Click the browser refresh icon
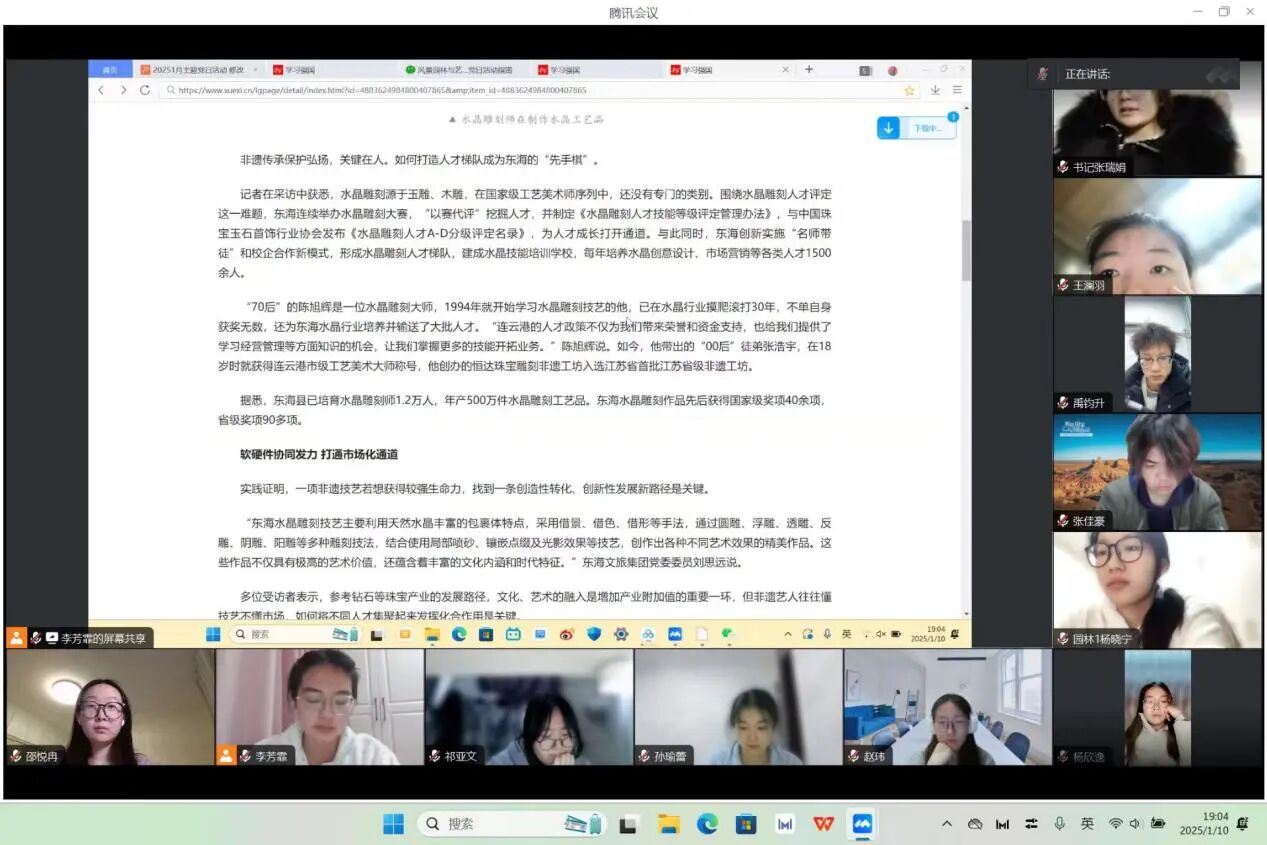The image size is (1267, 845). pos(145,90)
